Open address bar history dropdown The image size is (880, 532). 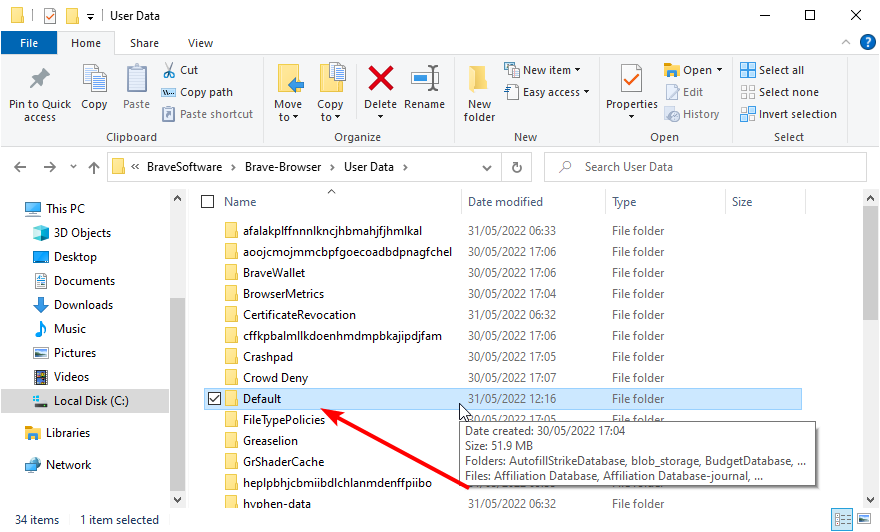(487, 167)
